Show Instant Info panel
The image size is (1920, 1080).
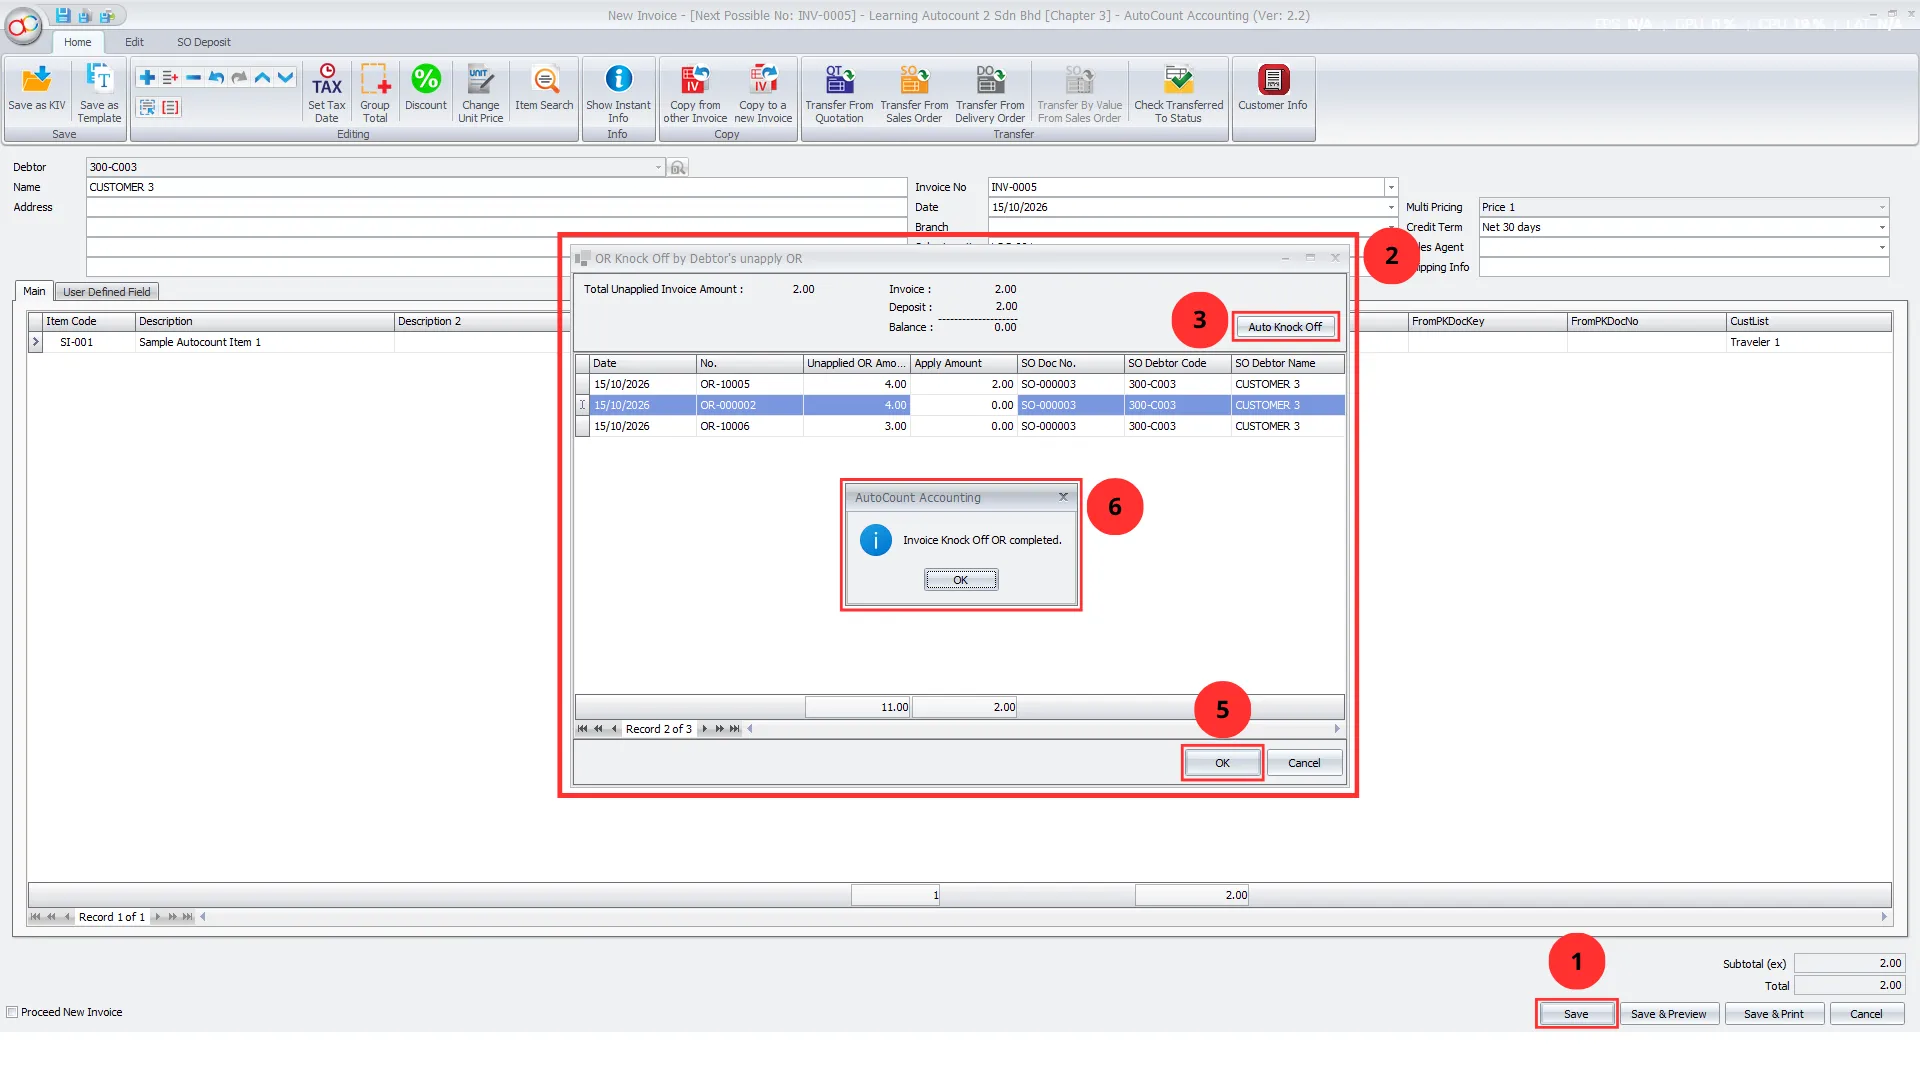tap(618, 93)
